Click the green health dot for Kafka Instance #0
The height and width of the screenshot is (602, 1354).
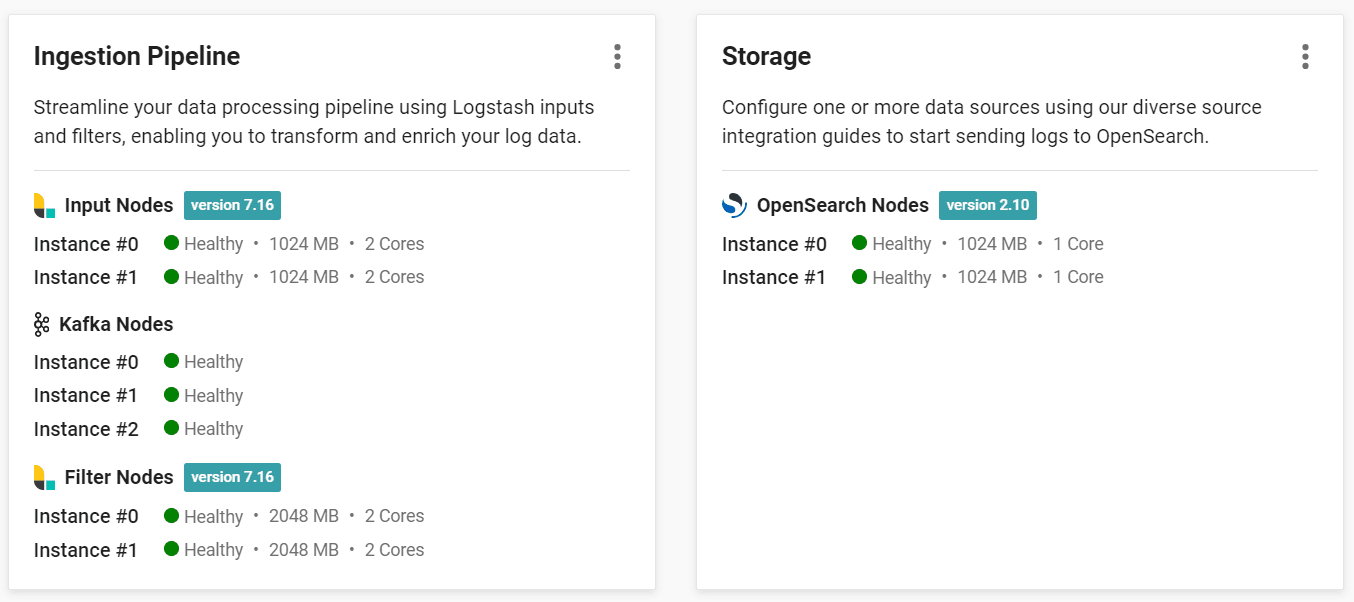tap(170, 361)
